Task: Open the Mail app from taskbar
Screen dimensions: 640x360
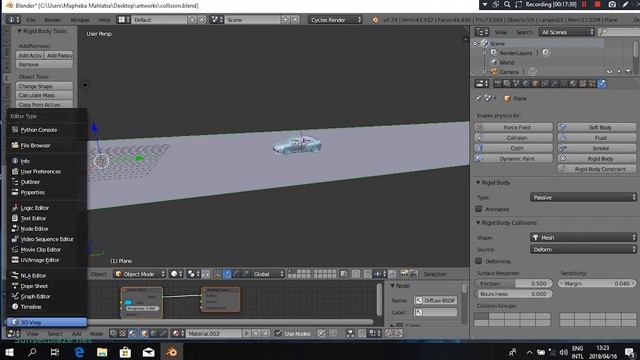Action: tap(149, 351)
